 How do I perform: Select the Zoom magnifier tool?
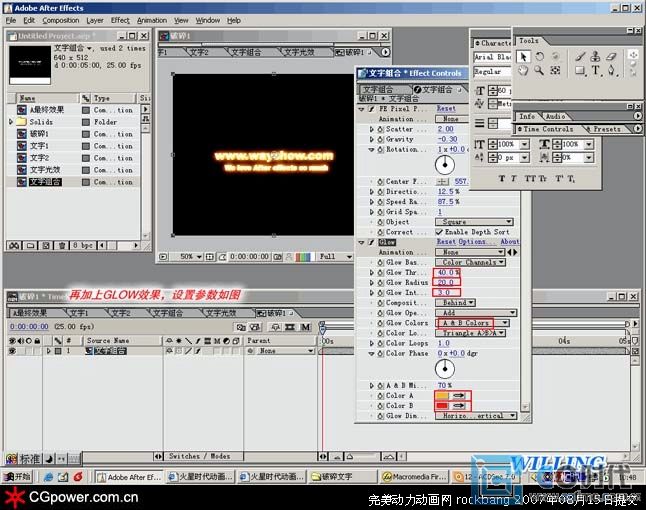pyautogui.click(x=539, y=71)
